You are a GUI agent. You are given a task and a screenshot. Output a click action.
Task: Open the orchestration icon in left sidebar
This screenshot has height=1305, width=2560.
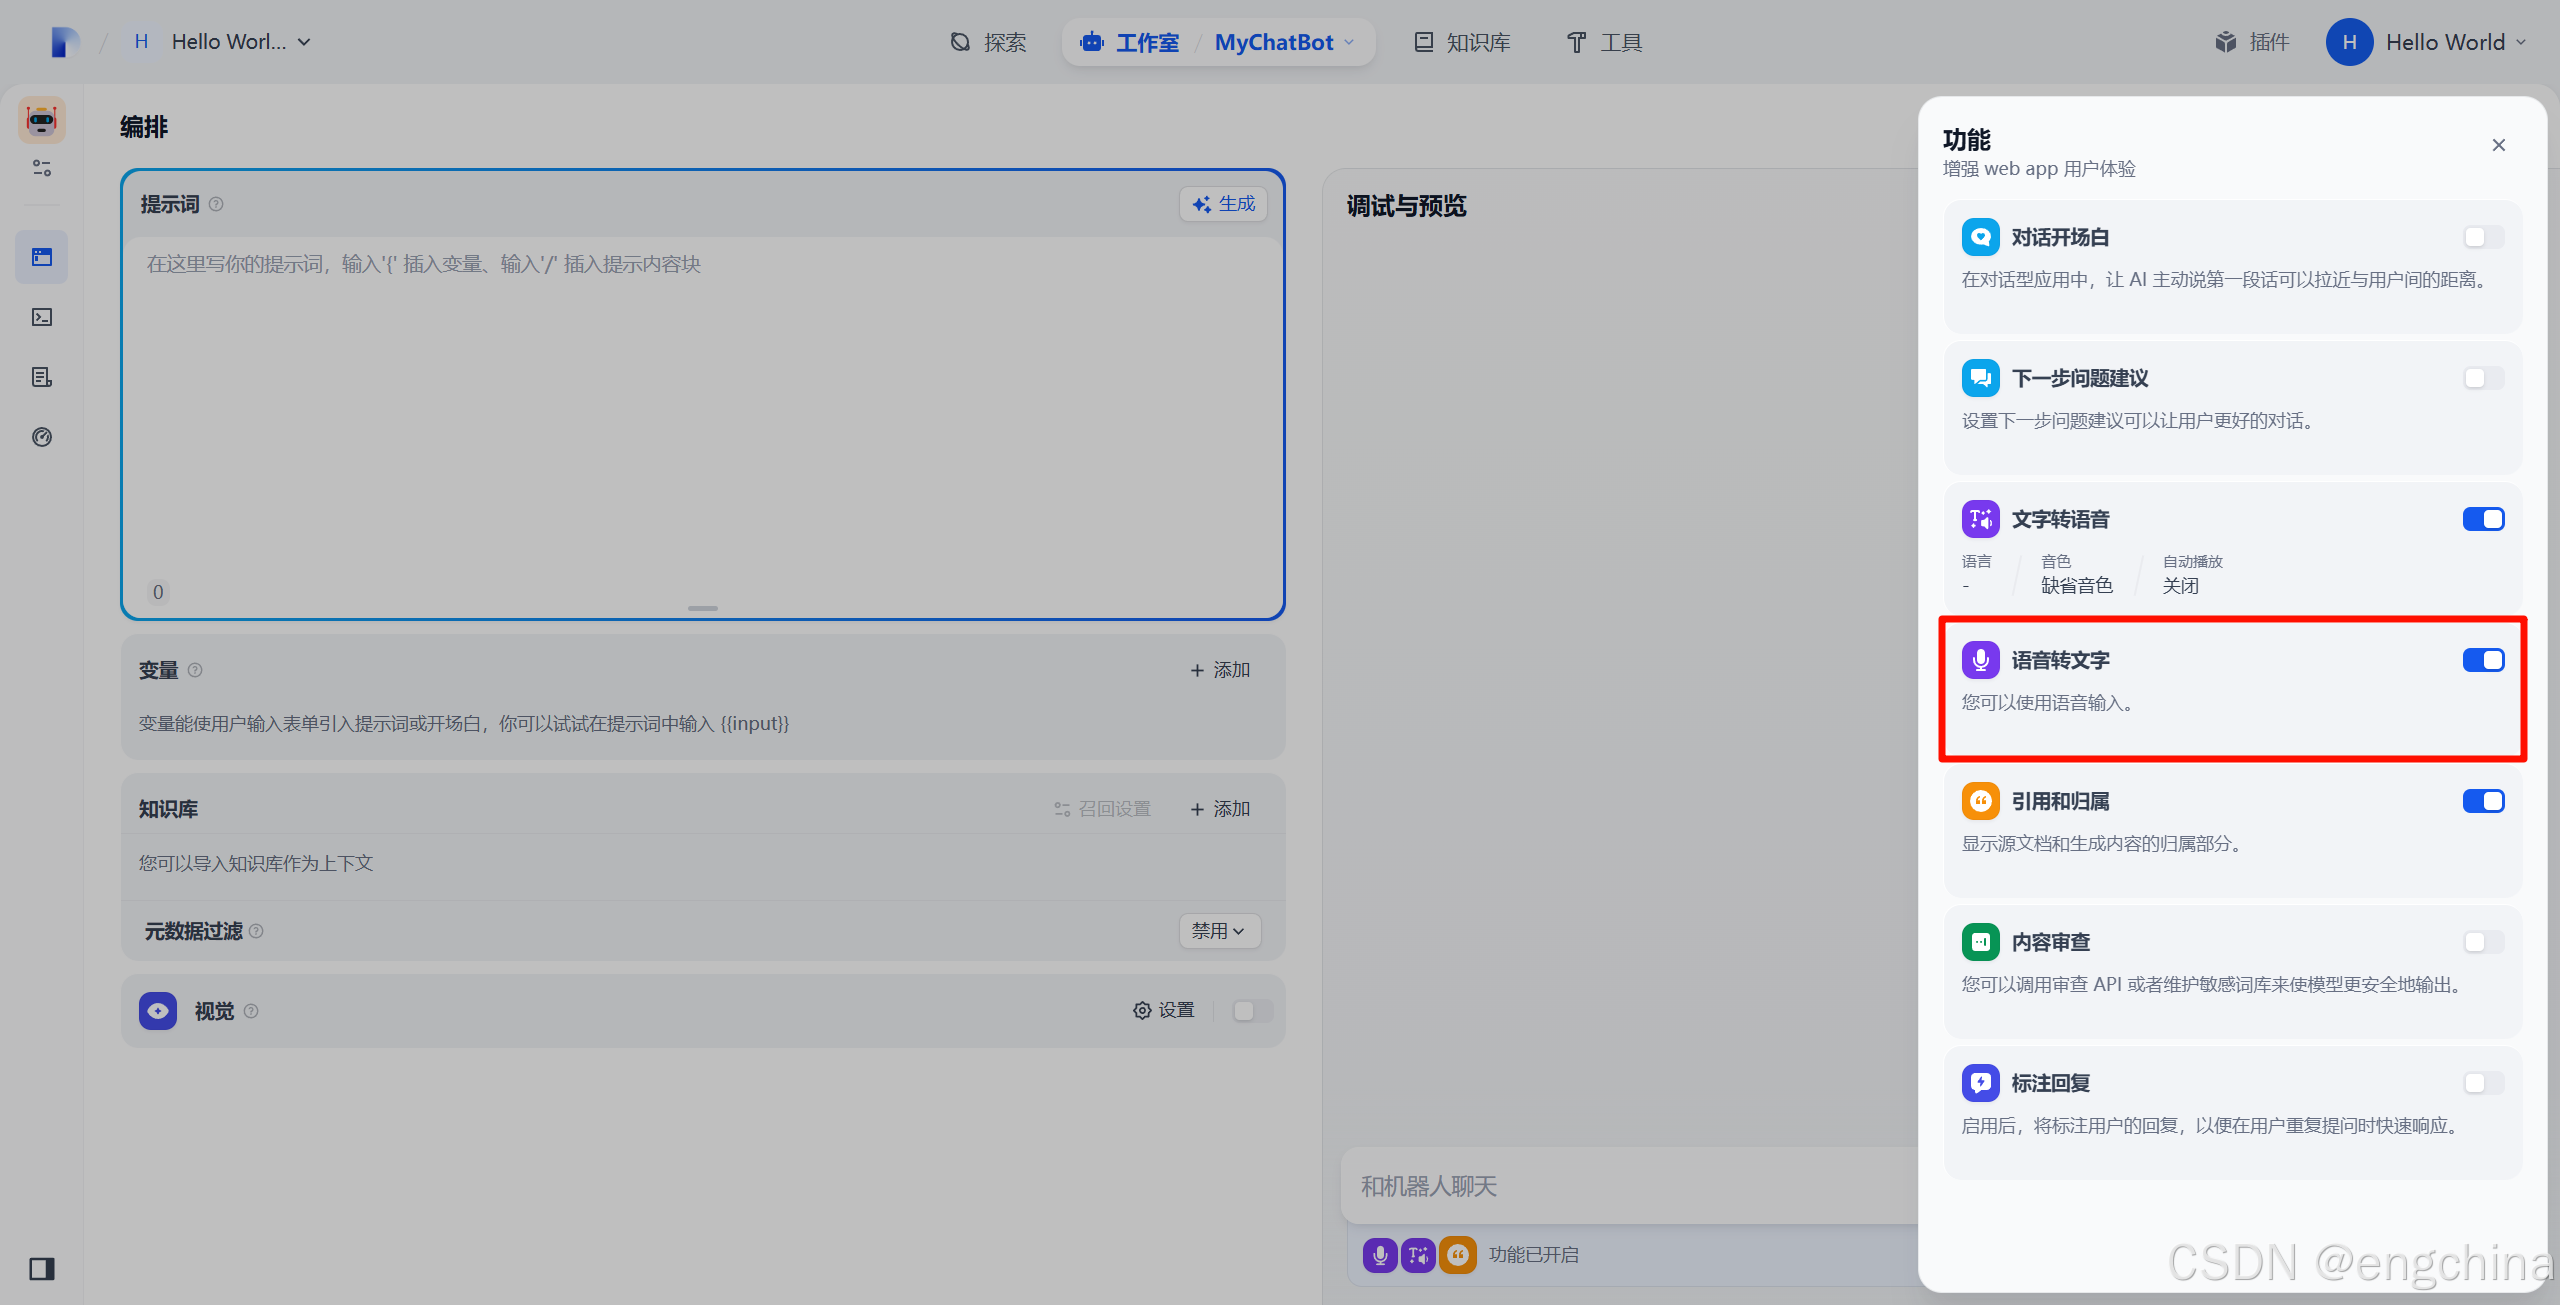(42, 257)
